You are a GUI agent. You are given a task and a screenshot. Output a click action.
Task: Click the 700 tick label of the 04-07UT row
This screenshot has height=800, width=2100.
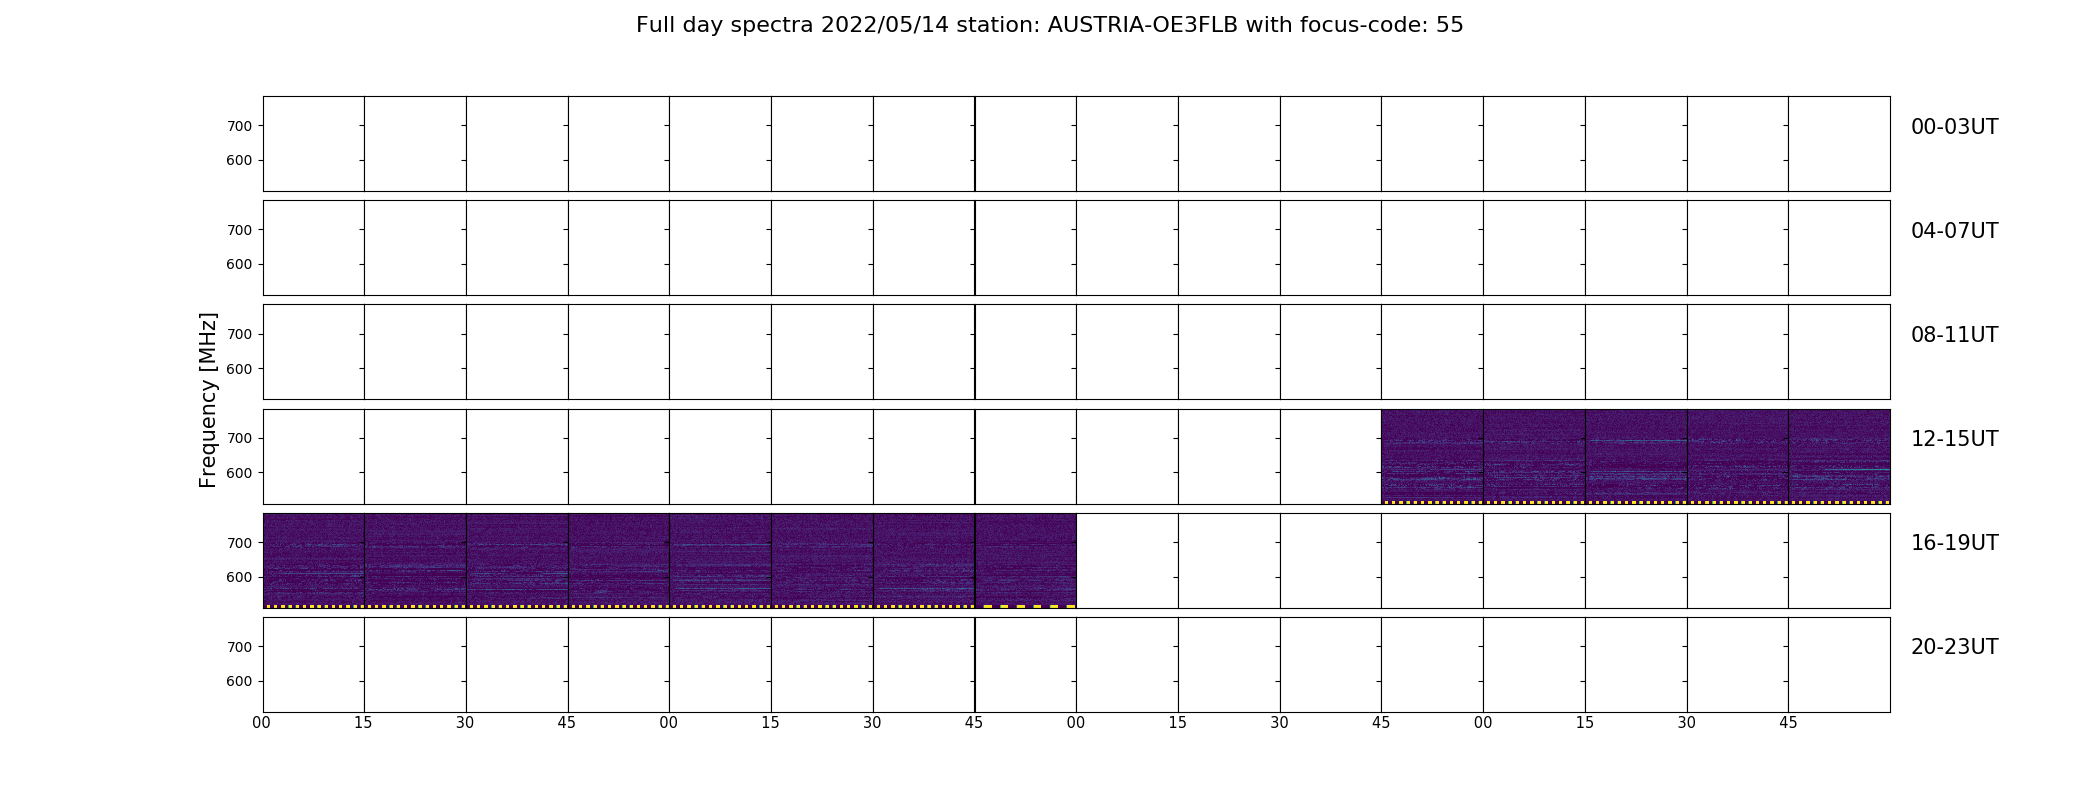click(x=239, y=230)
